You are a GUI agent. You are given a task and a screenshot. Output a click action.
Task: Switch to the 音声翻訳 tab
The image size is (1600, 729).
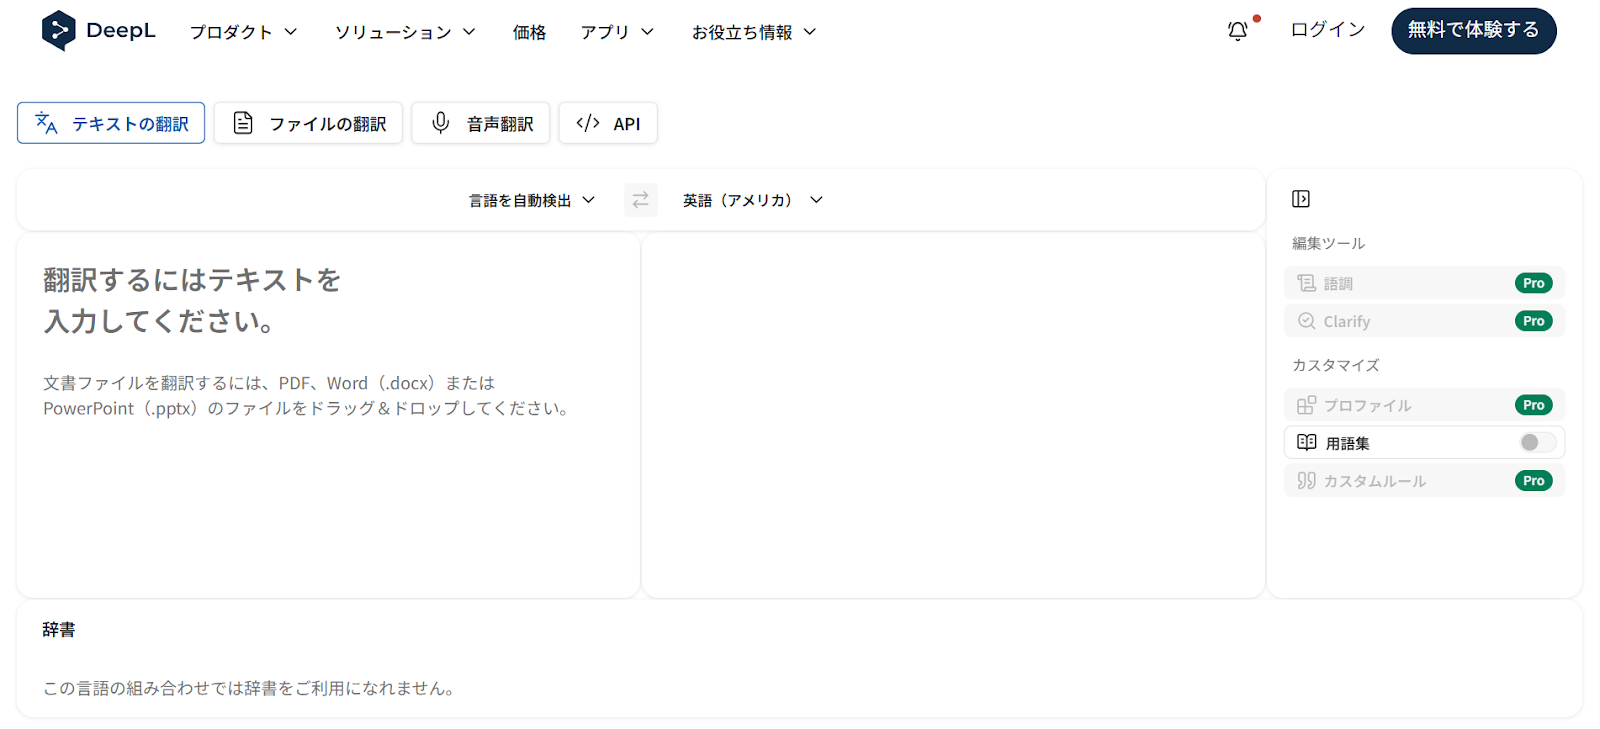click(x=481, y=123)
